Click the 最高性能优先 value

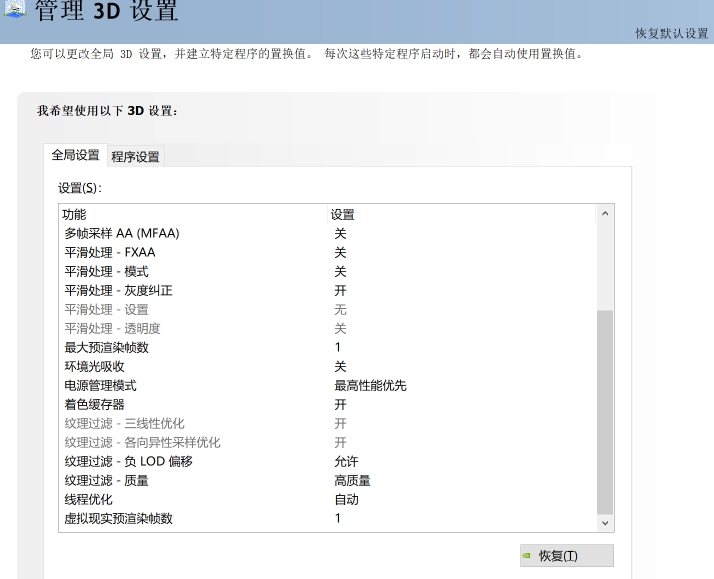click(x=370, y=386)
